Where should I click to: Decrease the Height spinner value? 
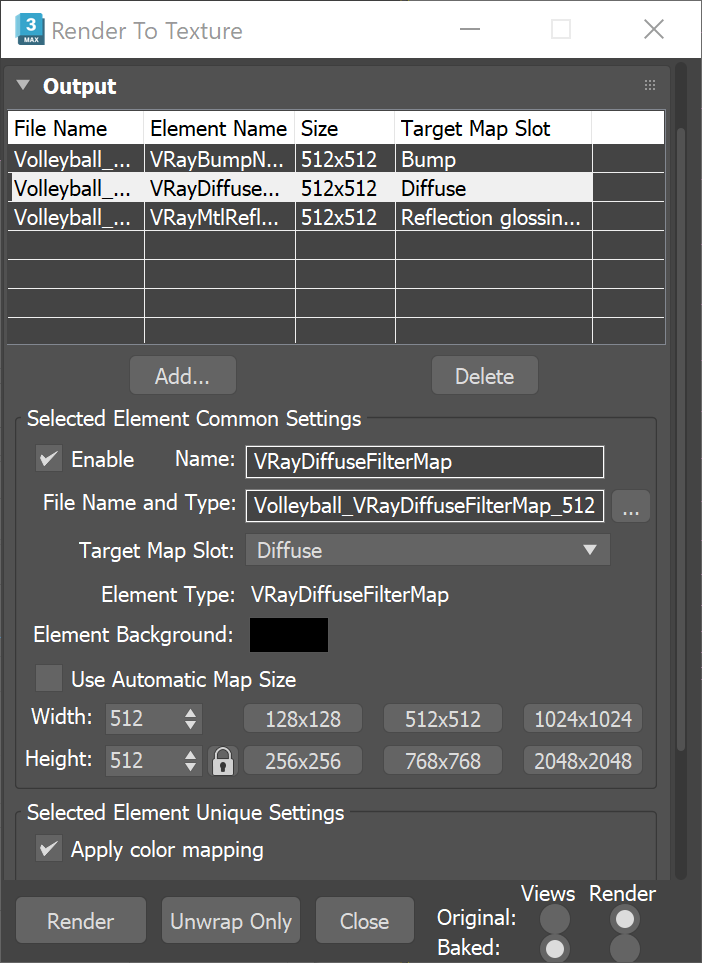(x=190, y=767)
